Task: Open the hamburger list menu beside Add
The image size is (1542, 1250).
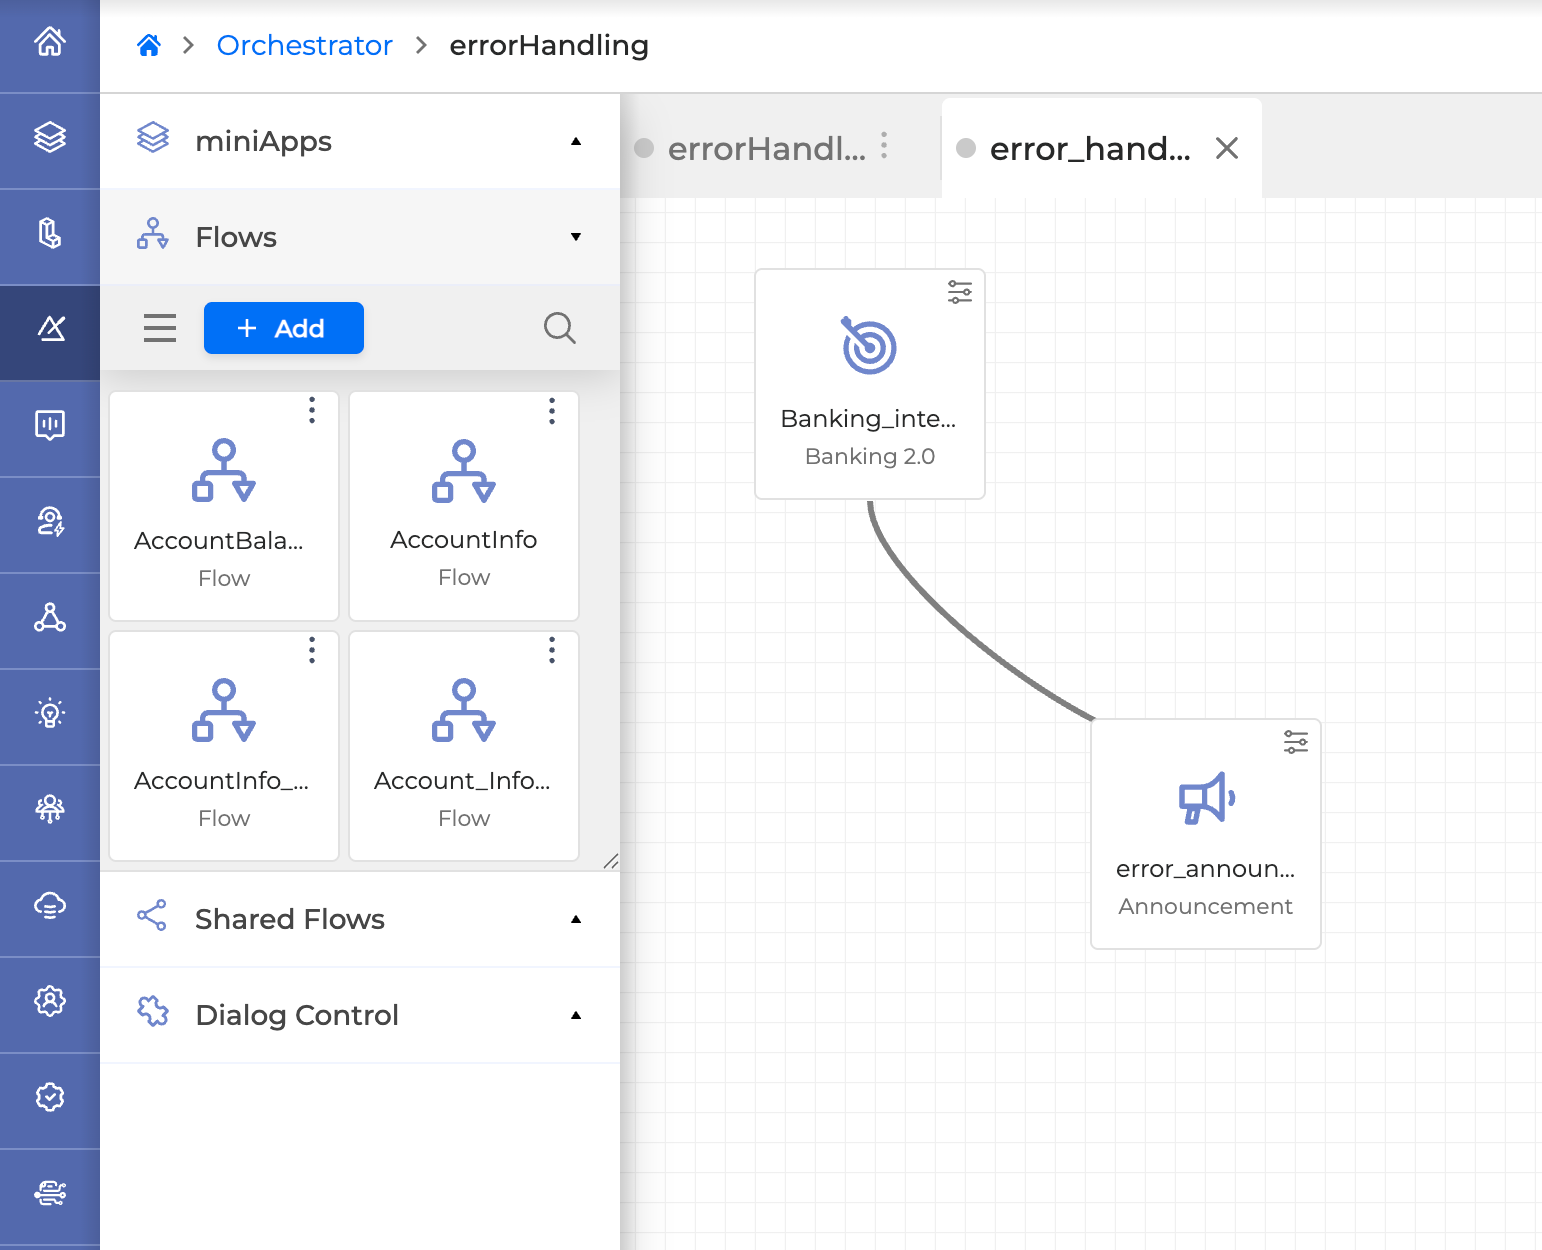Action: [160, 328]
